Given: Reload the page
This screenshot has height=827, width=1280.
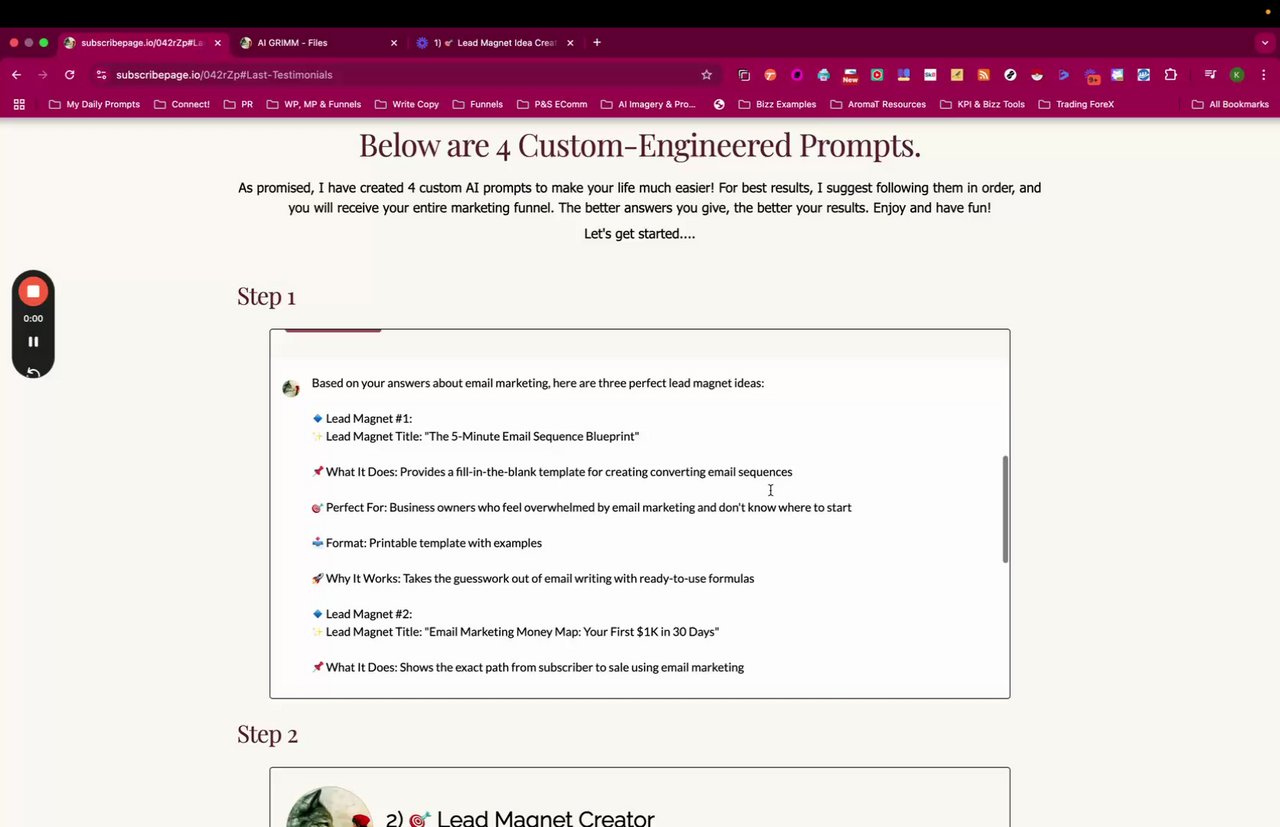Looking at the screenshot, I should (x=69, y=75).
